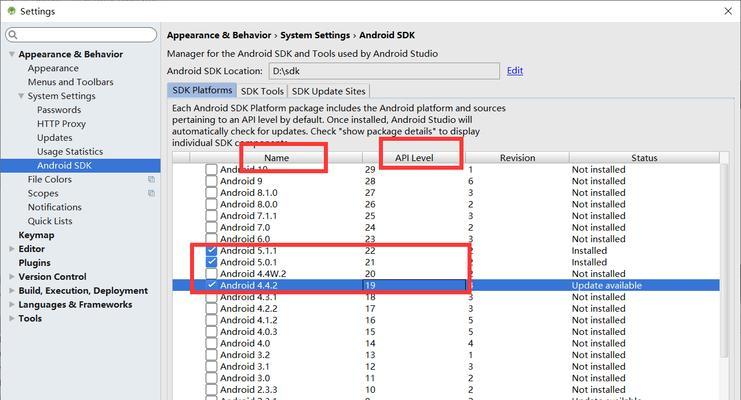Image resolution: width=741 pixels, height=400 pixels.
Task: Uncheck the Android 5.0.1 checkbox
Action: 211,262
